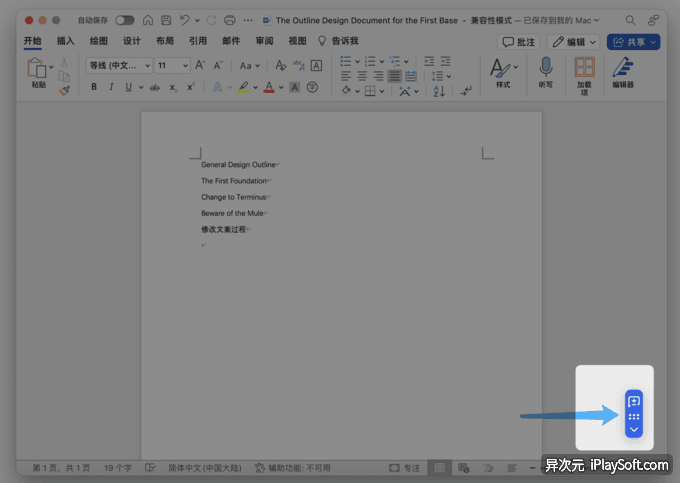
Task: Open the 编辑 mode dropdown
Action: [x=573, y=42]
